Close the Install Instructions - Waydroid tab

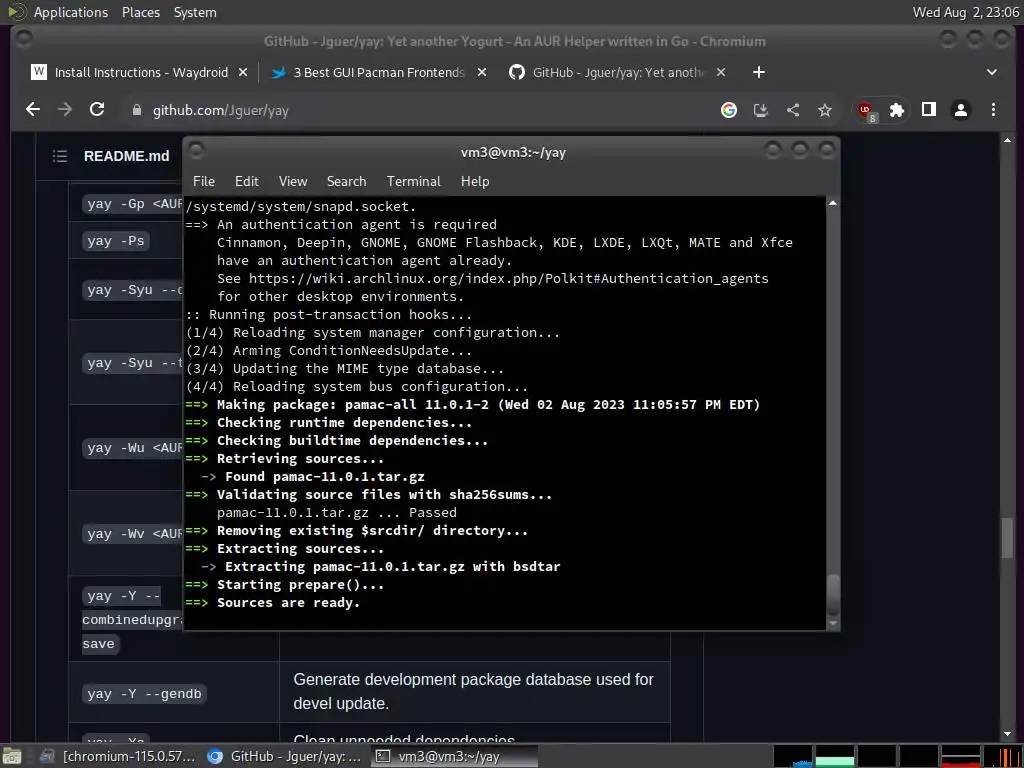click(x=243, y=72)
